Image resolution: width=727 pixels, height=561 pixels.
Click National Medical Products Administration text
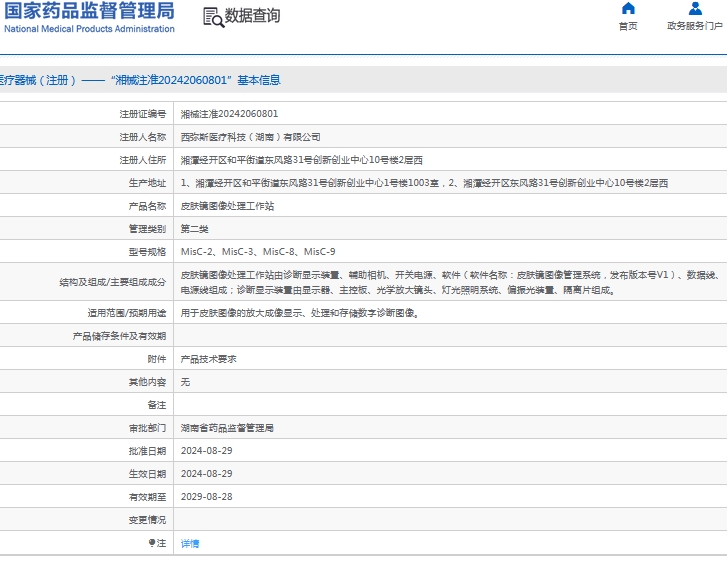tap(89, 29)
